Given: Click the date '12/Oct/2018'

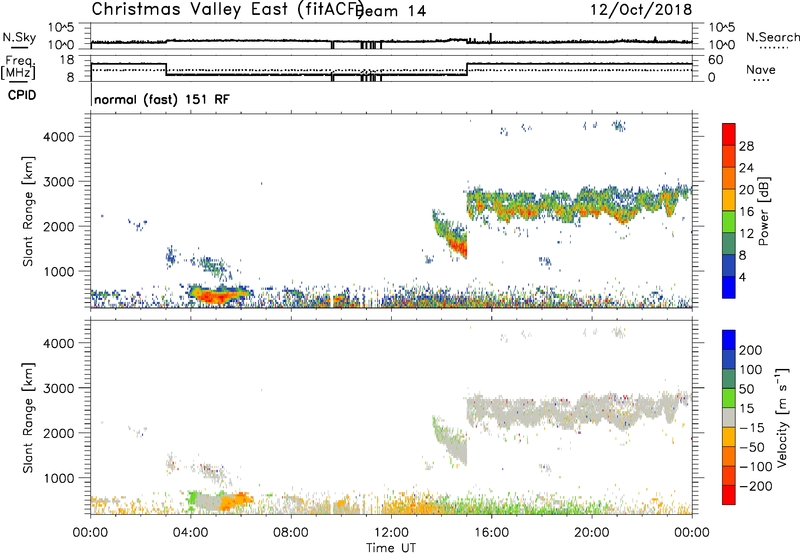Looking at the screenshot, I should 641,10.
